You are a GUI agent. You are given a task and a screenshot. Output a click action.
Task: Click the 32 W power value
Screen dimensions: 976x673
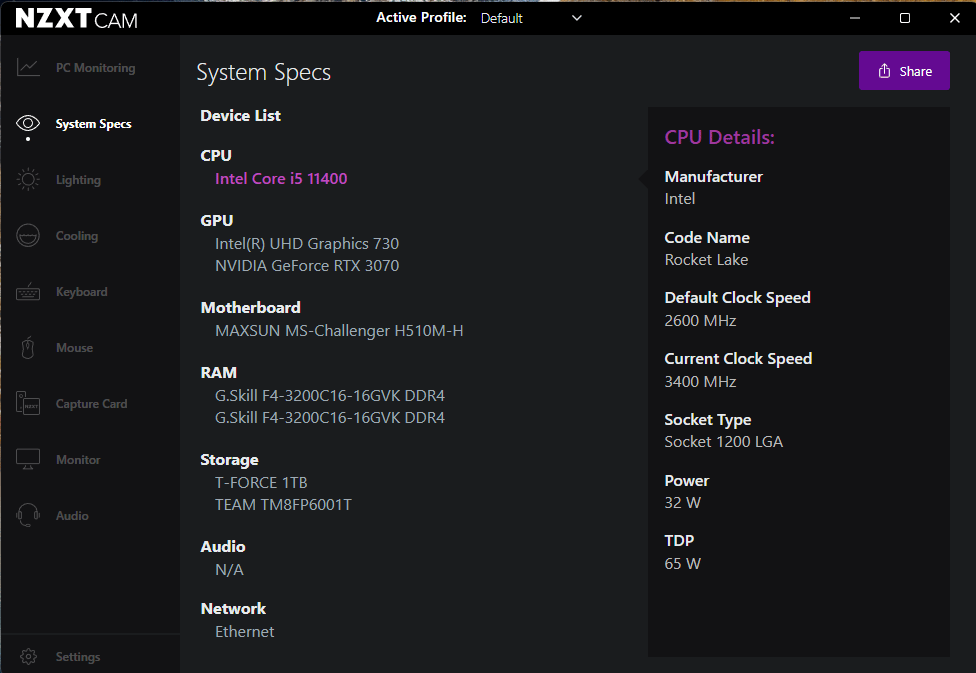682,503
